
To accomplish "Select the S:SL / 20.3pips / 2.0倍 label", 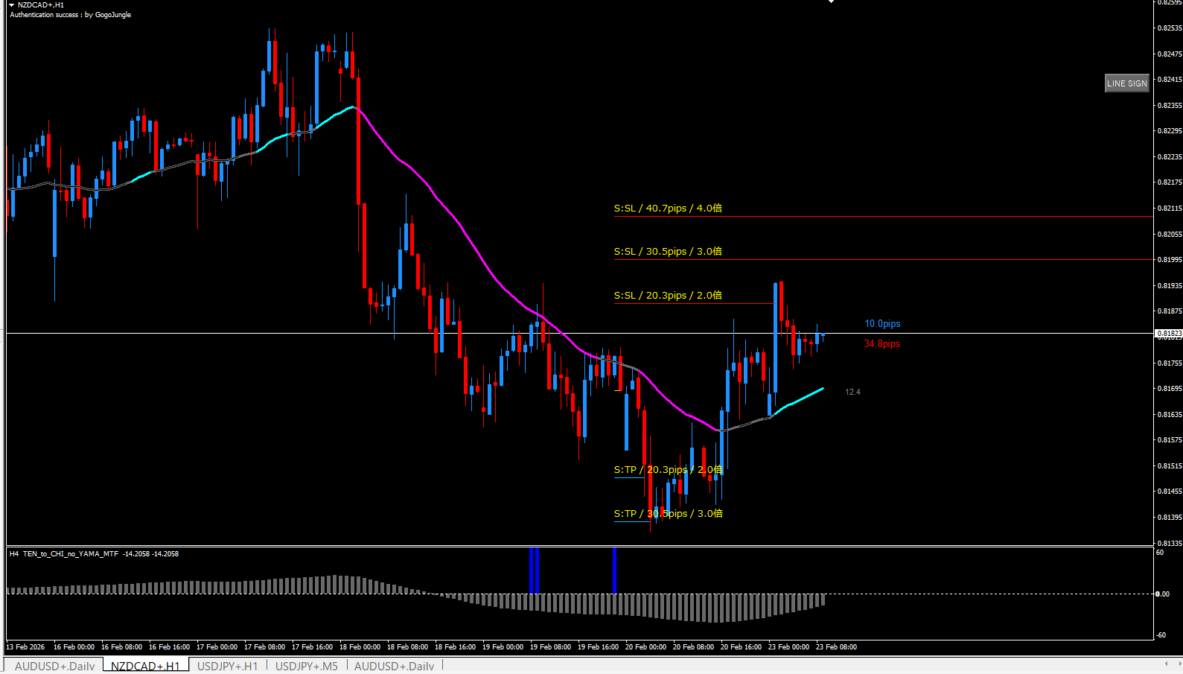I will (x=667, y=296).
